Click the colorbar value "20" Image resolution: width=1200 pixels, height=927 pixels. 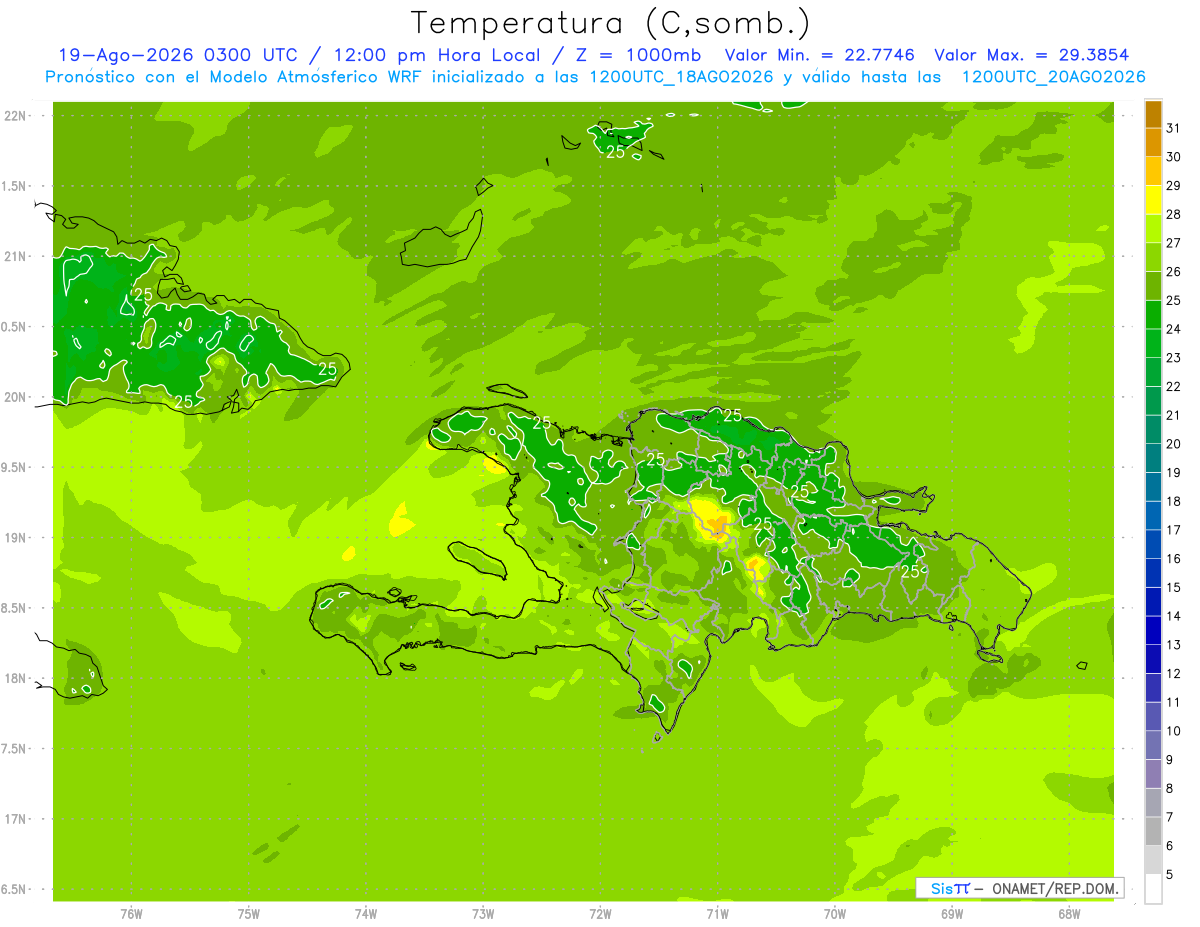pos(1174,443)
